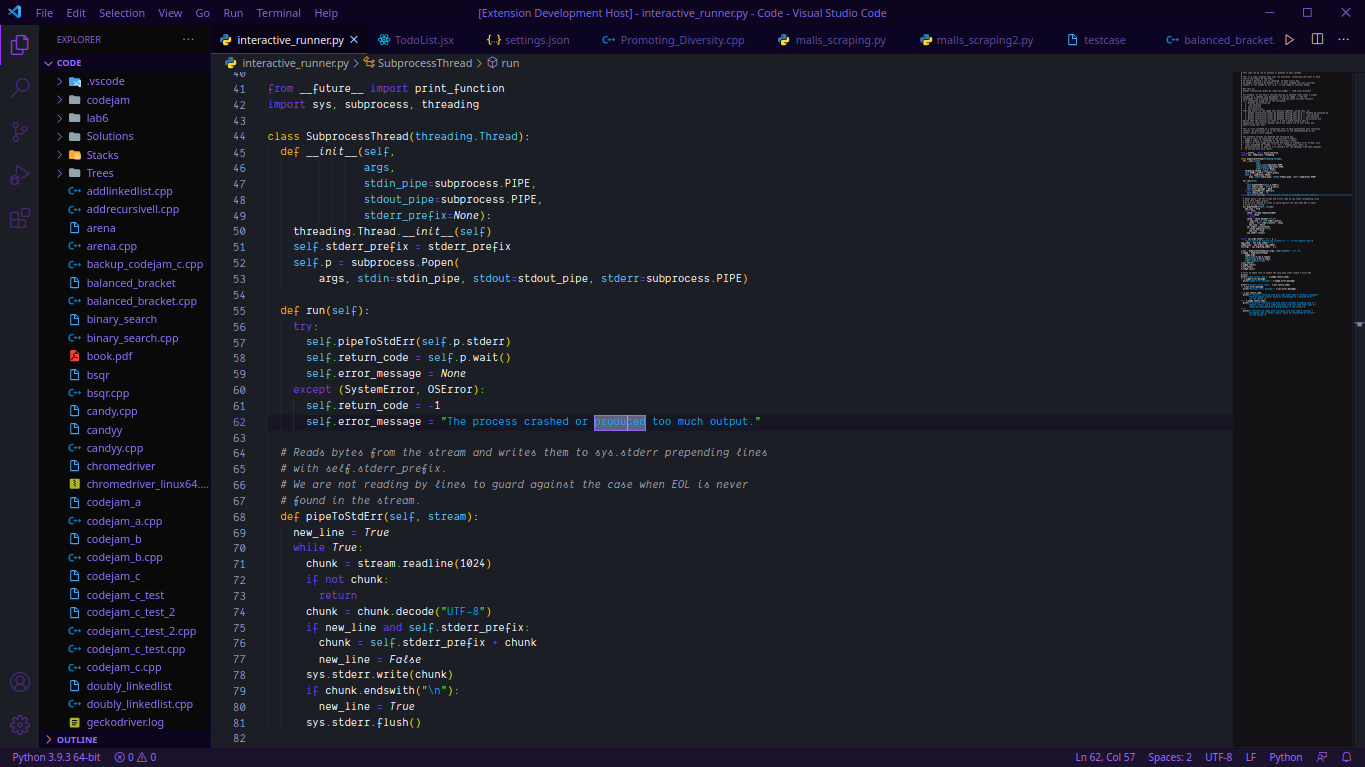The height and width of the screenshot is (767, 1365).
Task: Expand the .vscode folder
Action: [x=105, y=82]
